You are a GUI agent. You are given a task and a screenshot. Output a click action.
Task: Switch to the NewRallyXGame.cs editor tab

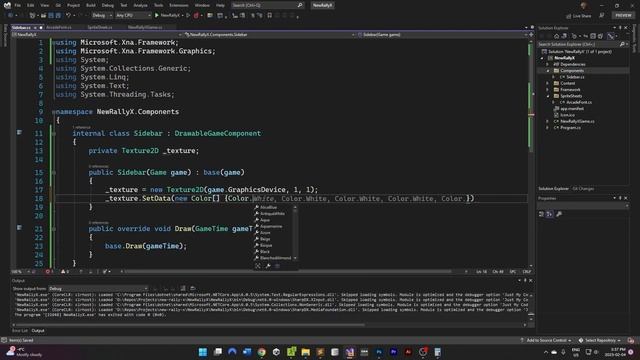(145, 27)
